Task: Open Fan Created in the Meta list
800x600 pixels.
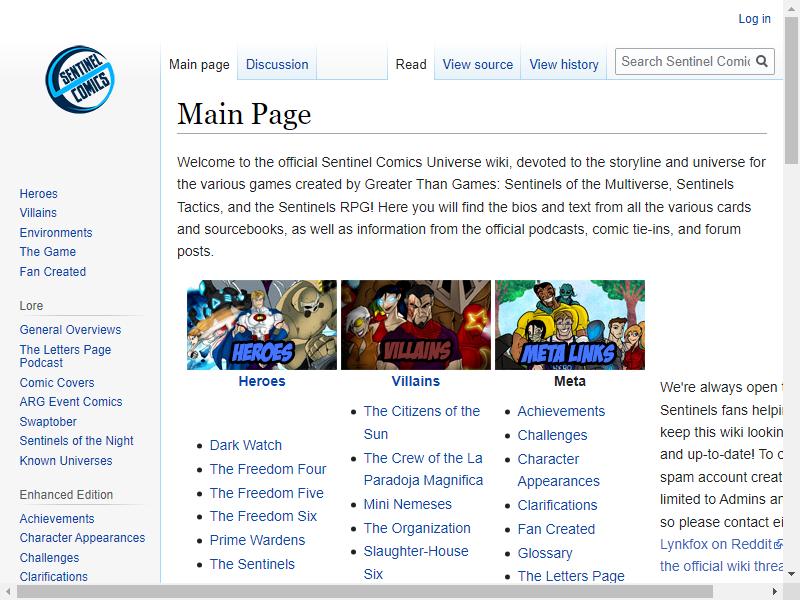Action: click(556, 529)
